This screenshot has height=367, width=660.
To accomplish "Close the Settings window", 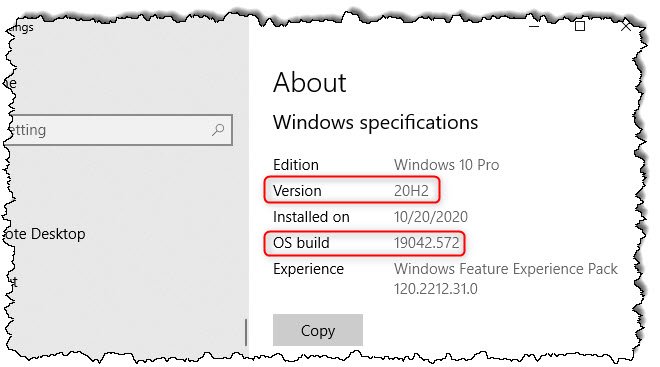I will (626, 26).
